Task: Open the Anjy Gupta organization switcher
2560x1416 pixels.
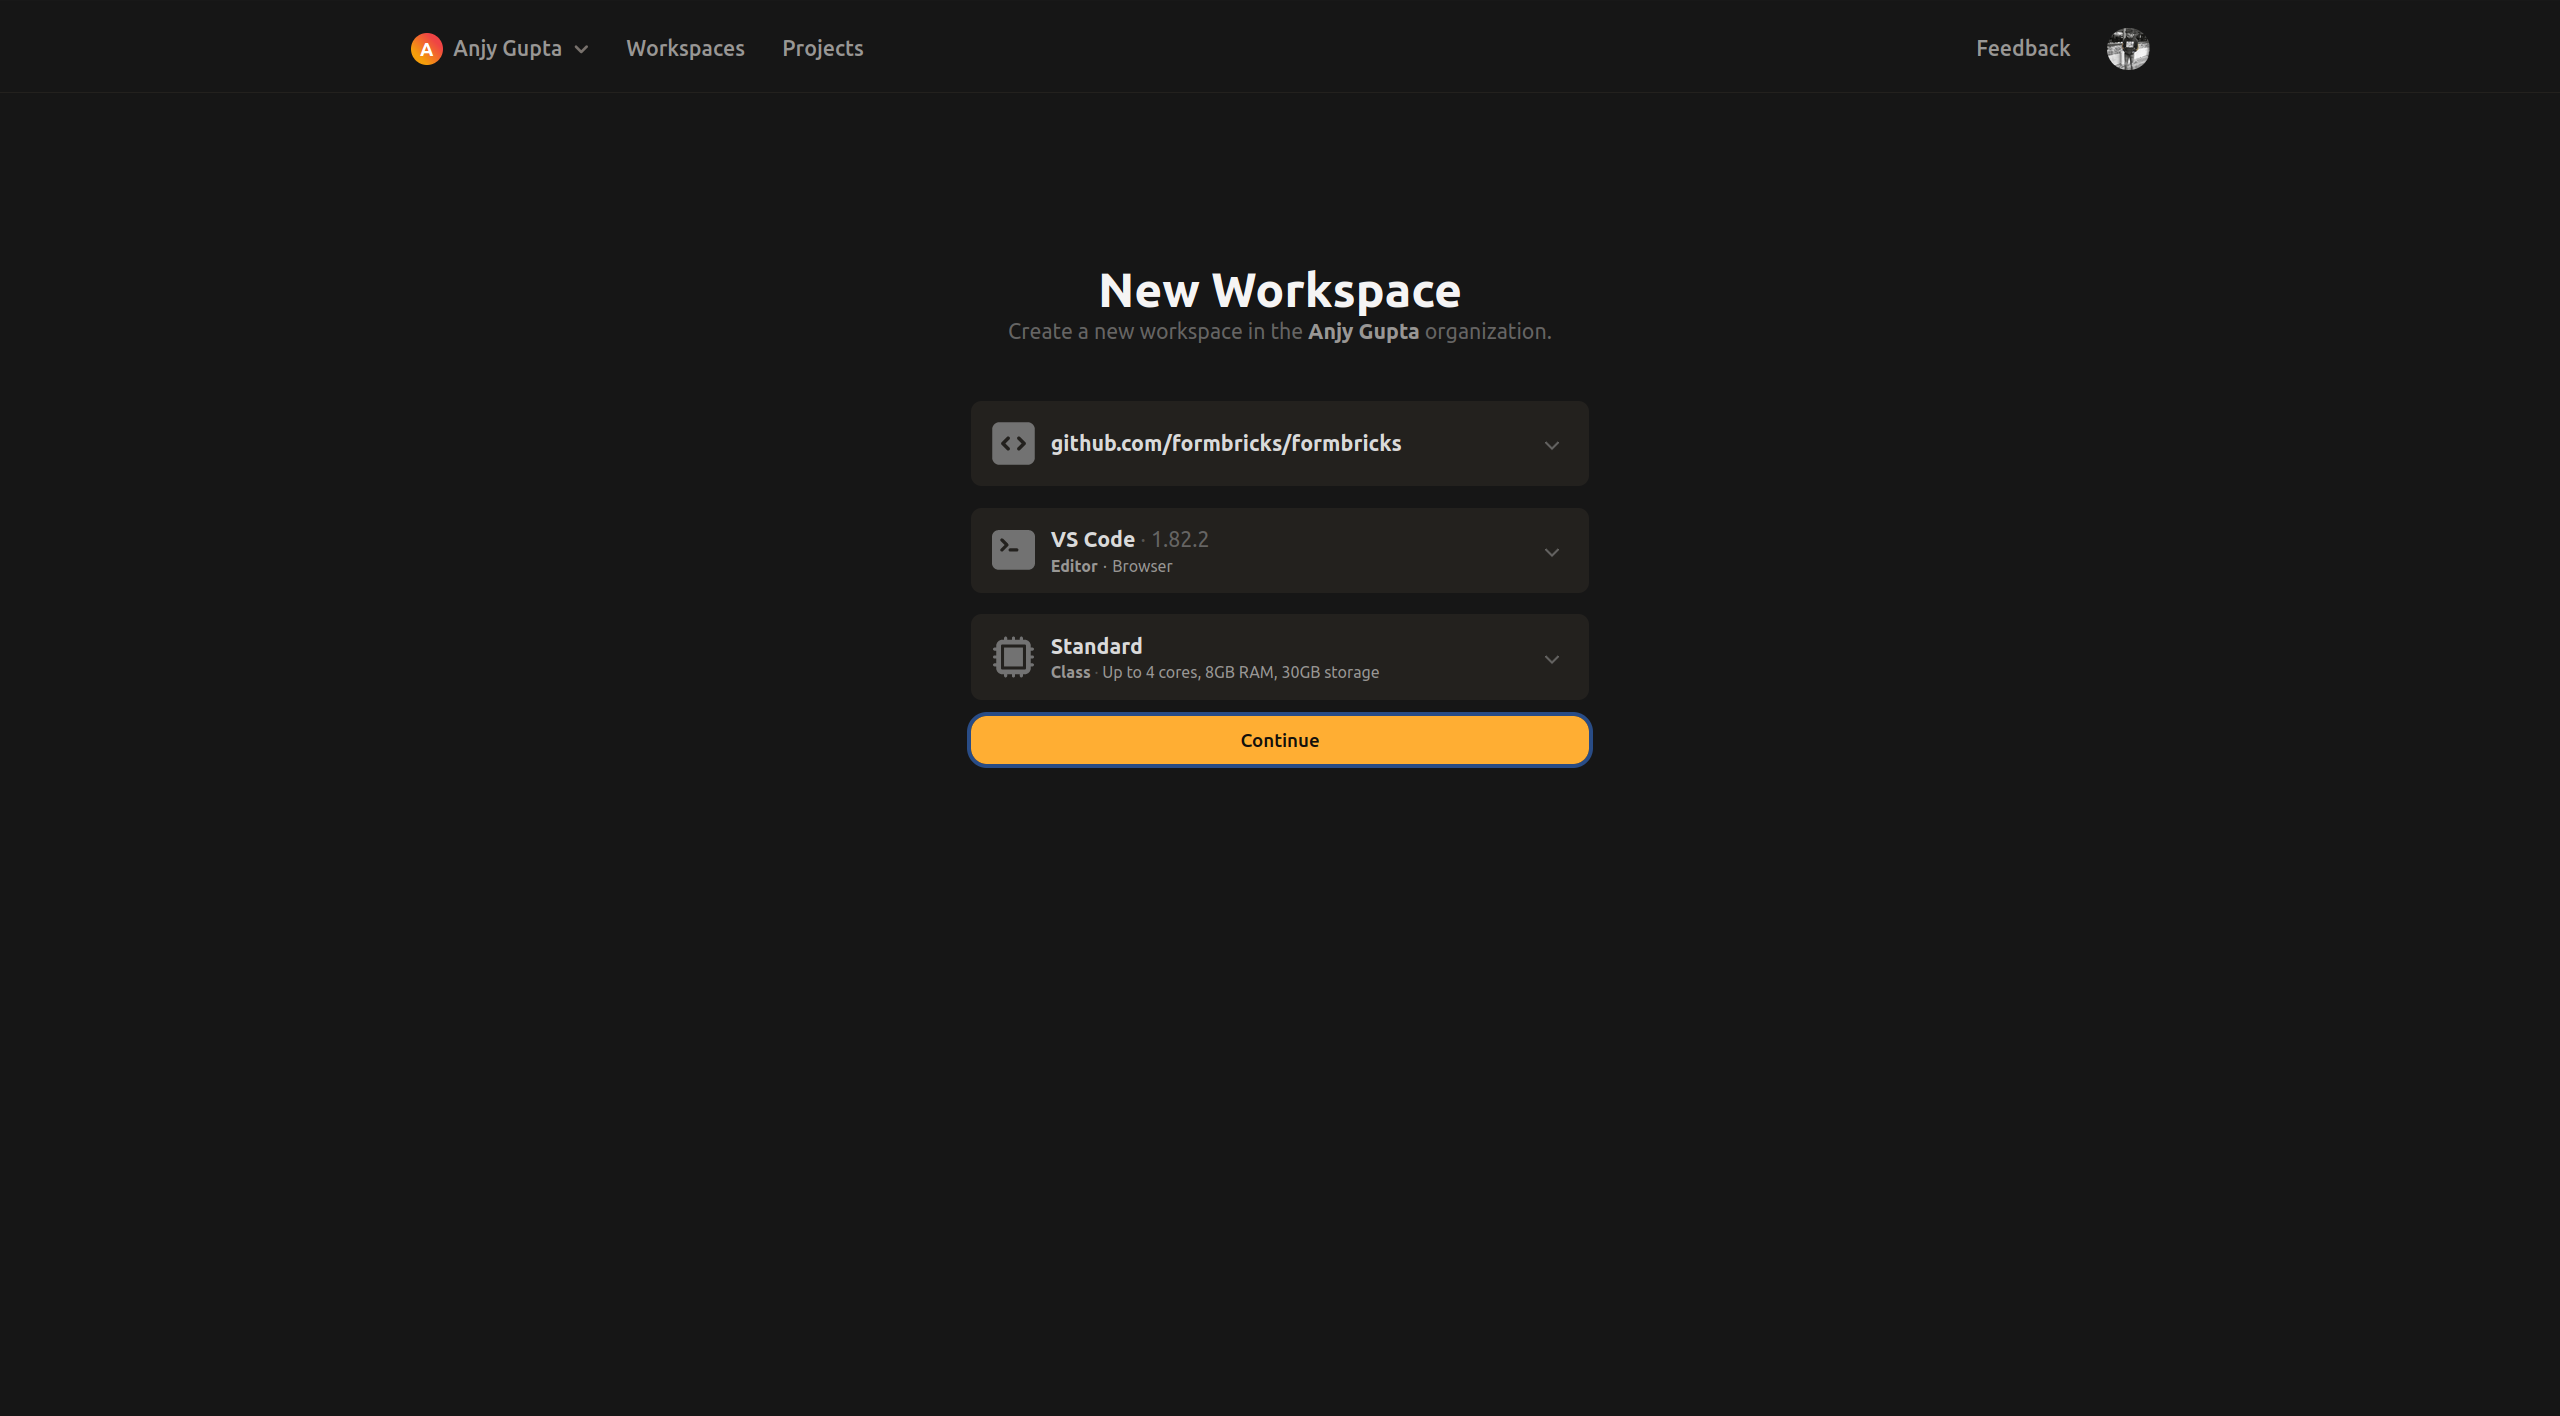Action: [x=500, y=49]
